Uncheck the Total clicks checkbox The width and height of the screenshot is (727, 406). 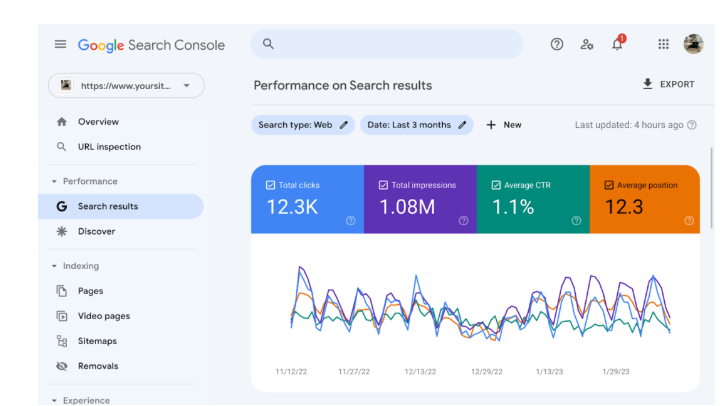pos(270,185)
